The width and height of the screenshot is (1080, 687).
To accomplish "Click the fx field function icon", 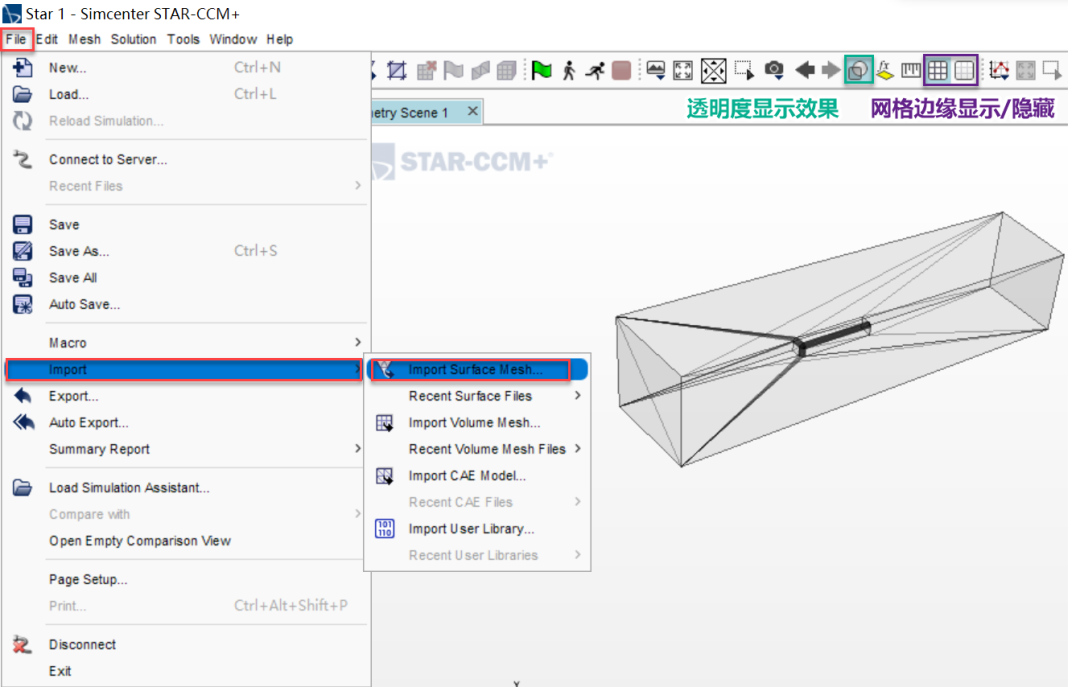I will click(x=885, y=70).
